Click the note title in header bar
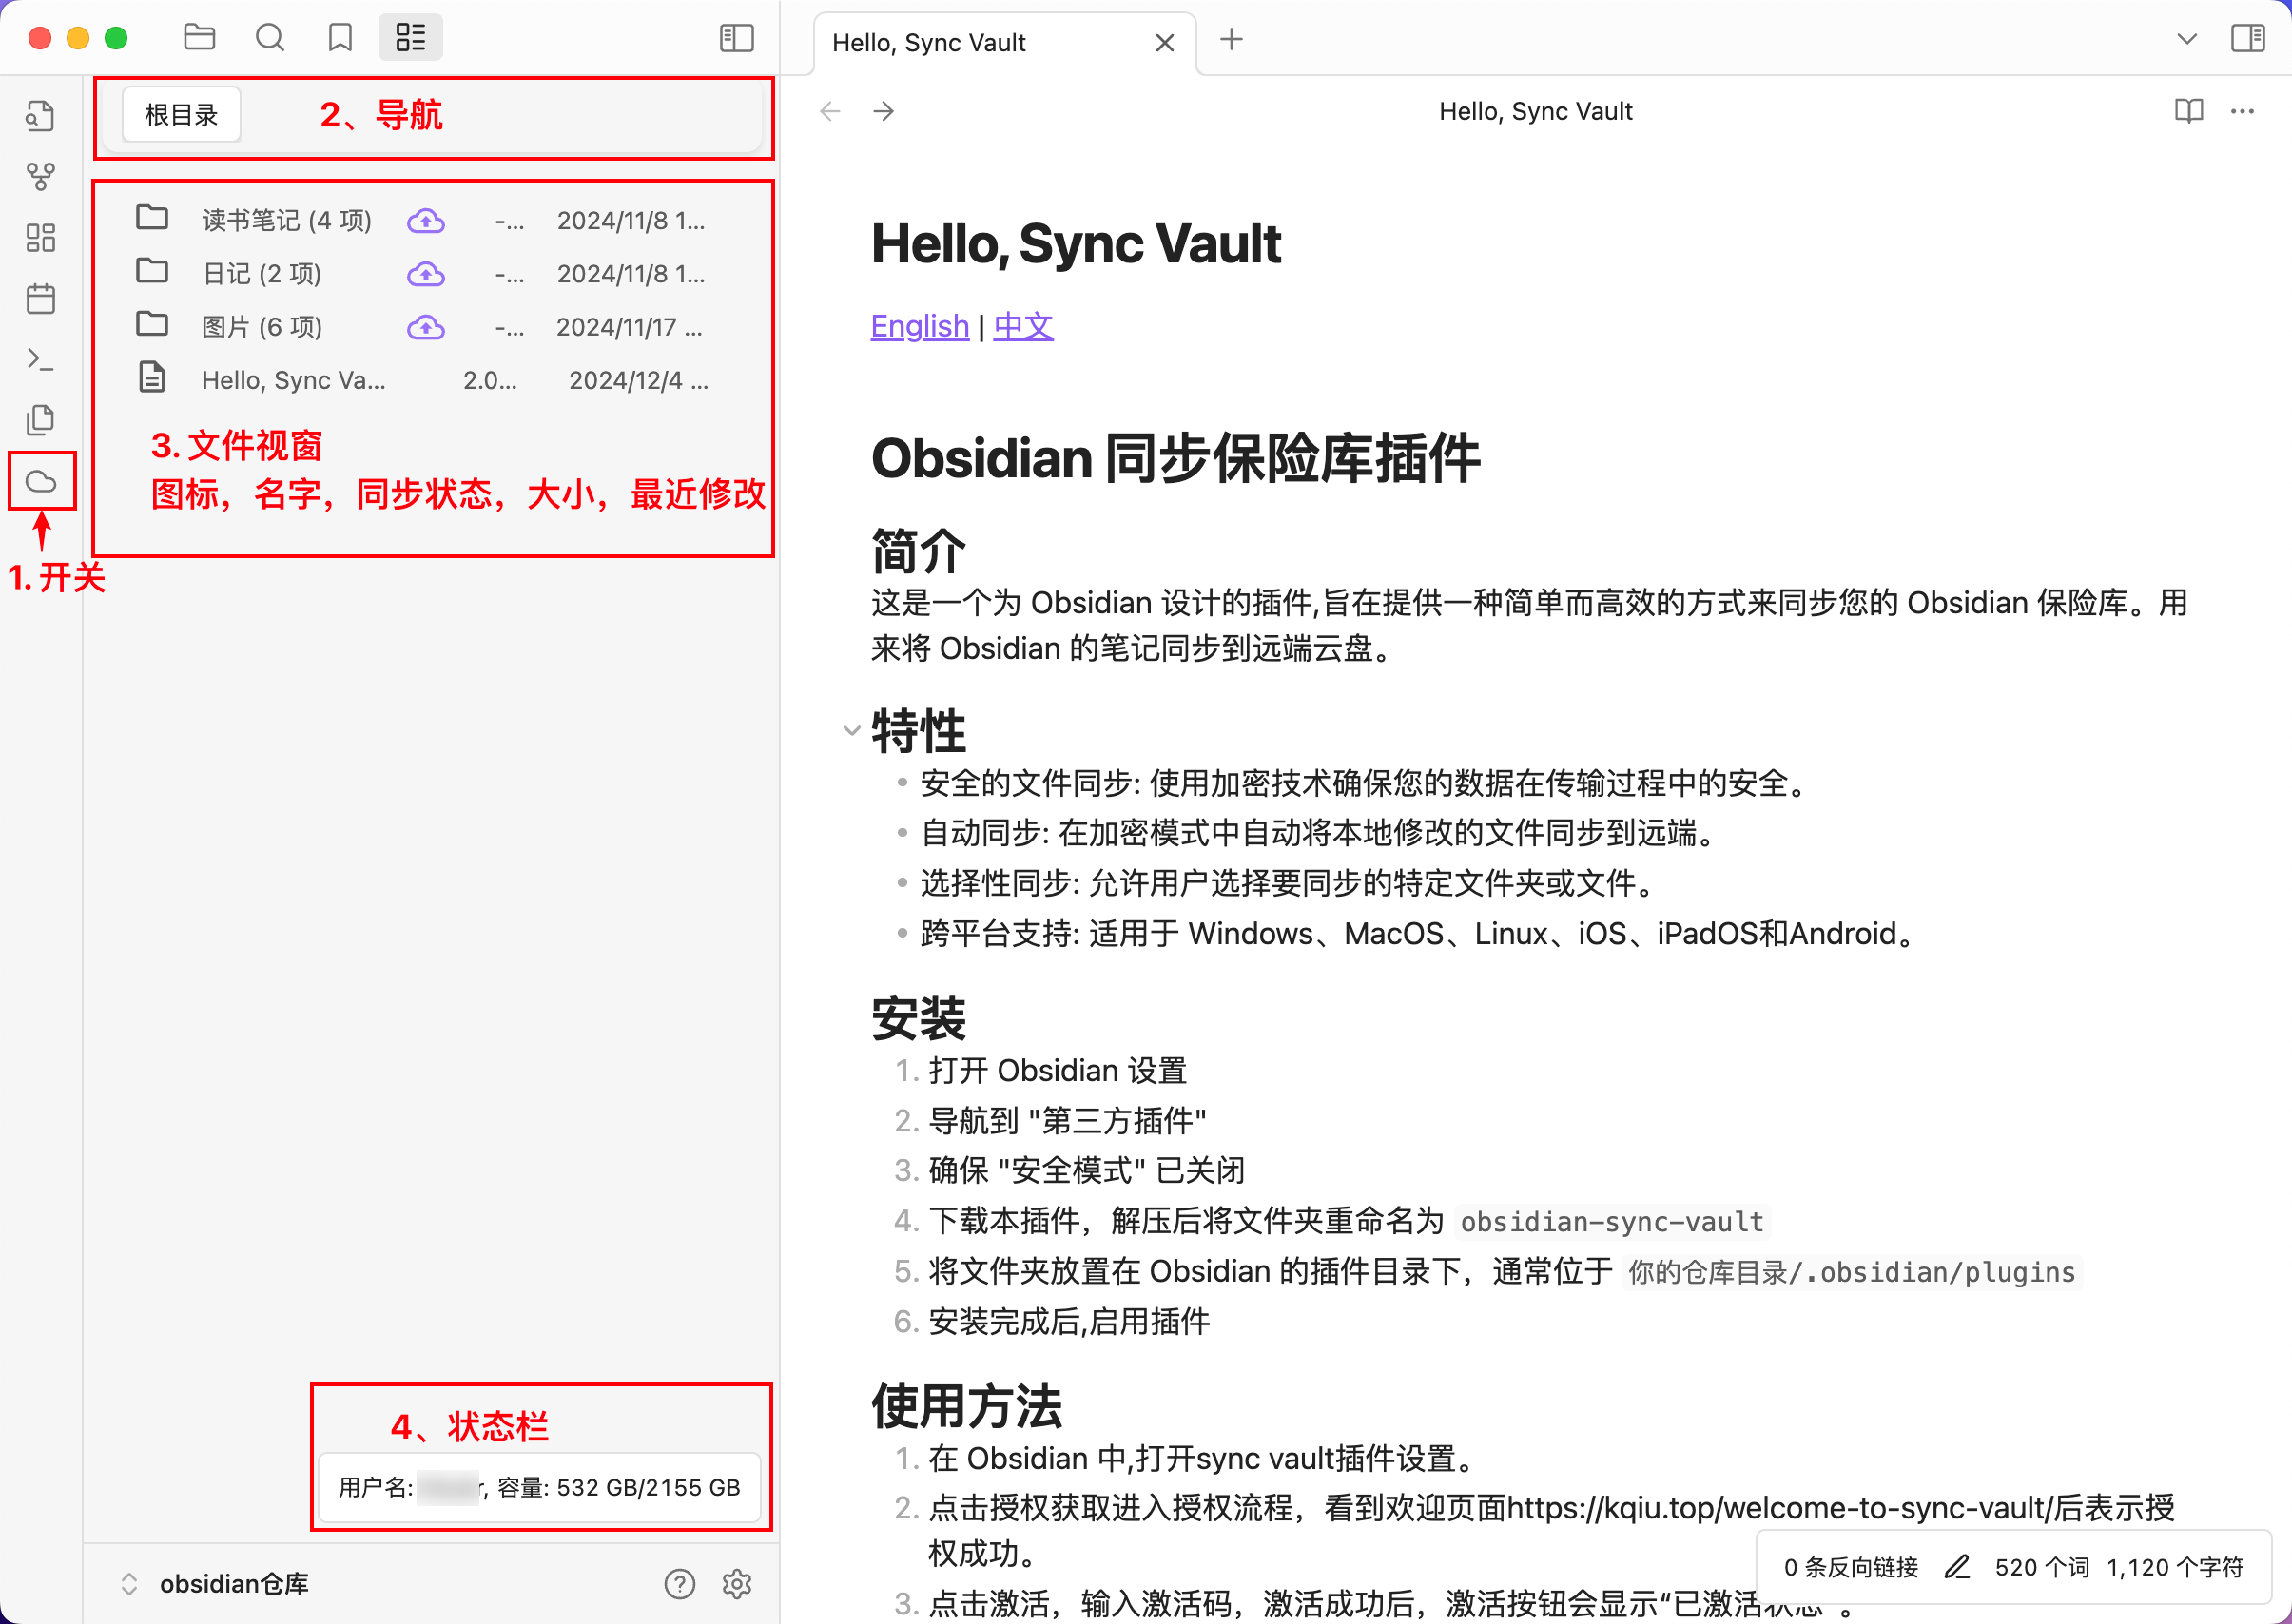This screenshot has width=2292, height=1624. [1535, 111]
